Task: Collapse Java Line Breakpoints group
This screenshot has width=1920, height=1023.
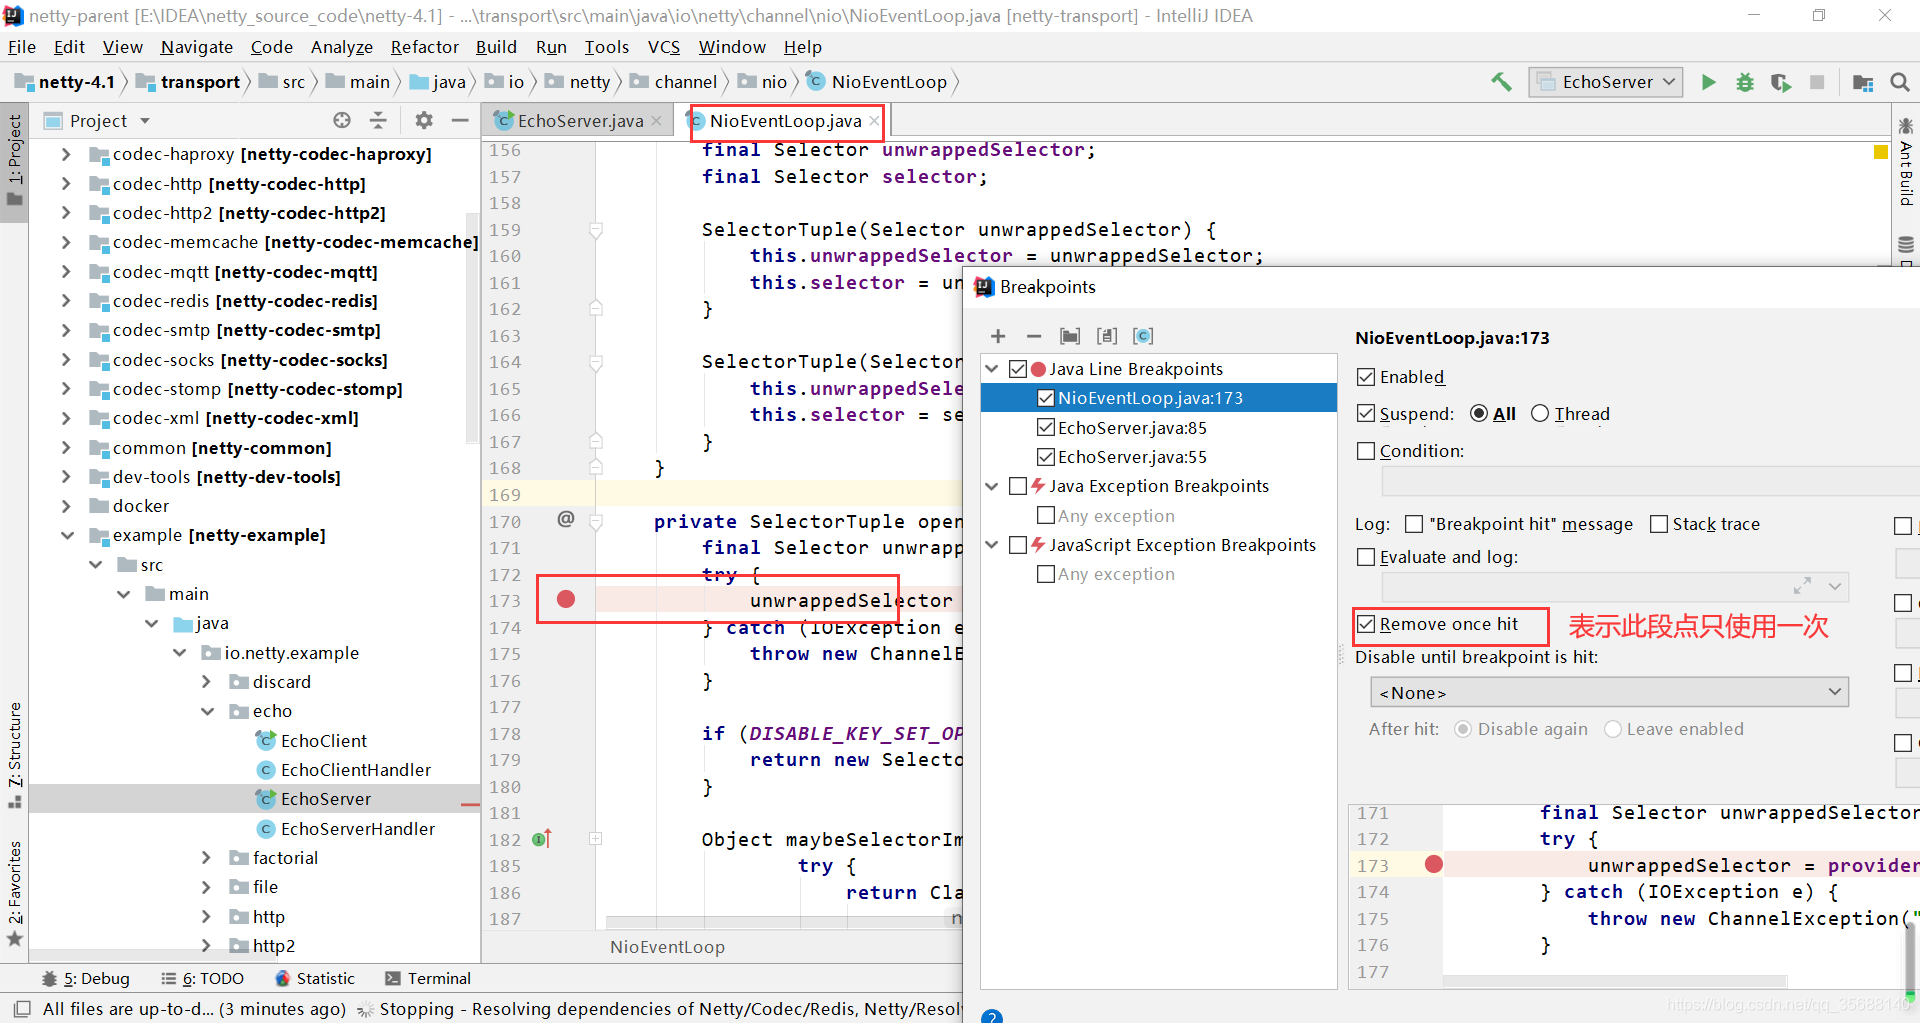Action: (992, 369)
